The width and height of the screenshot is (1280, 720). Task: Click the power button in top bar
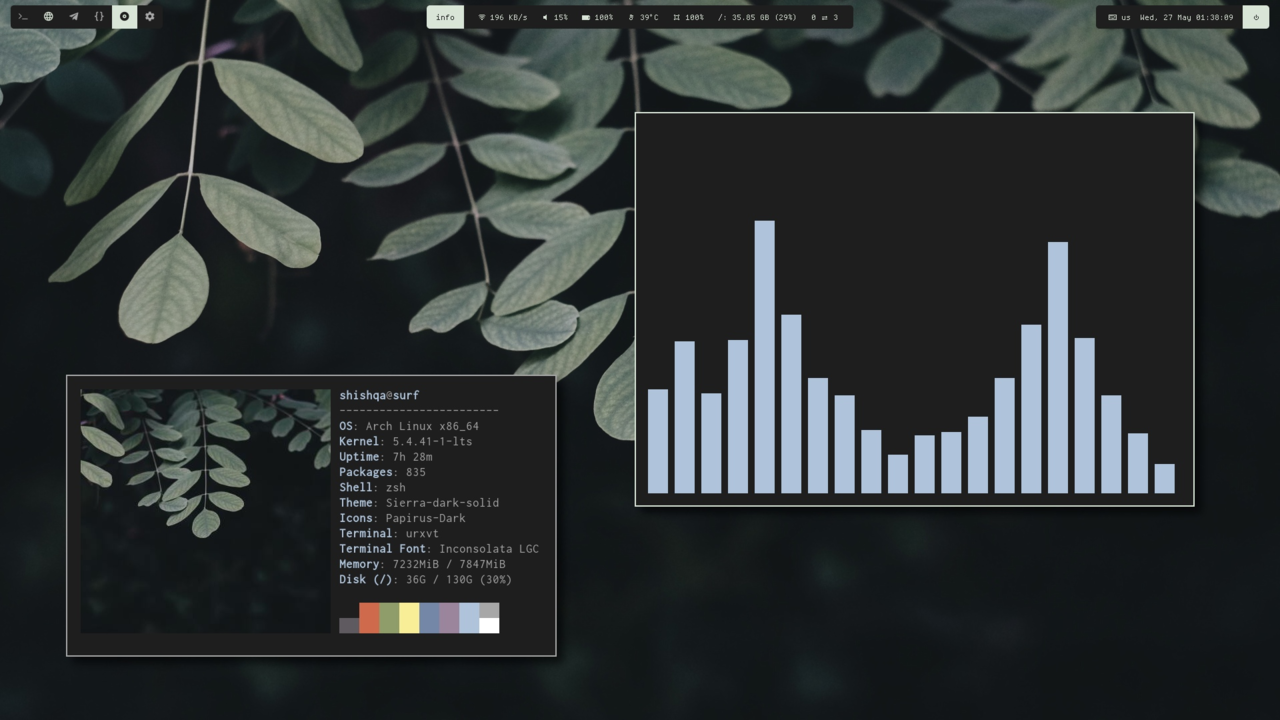pyautogui.click(x=1256, y=17)
